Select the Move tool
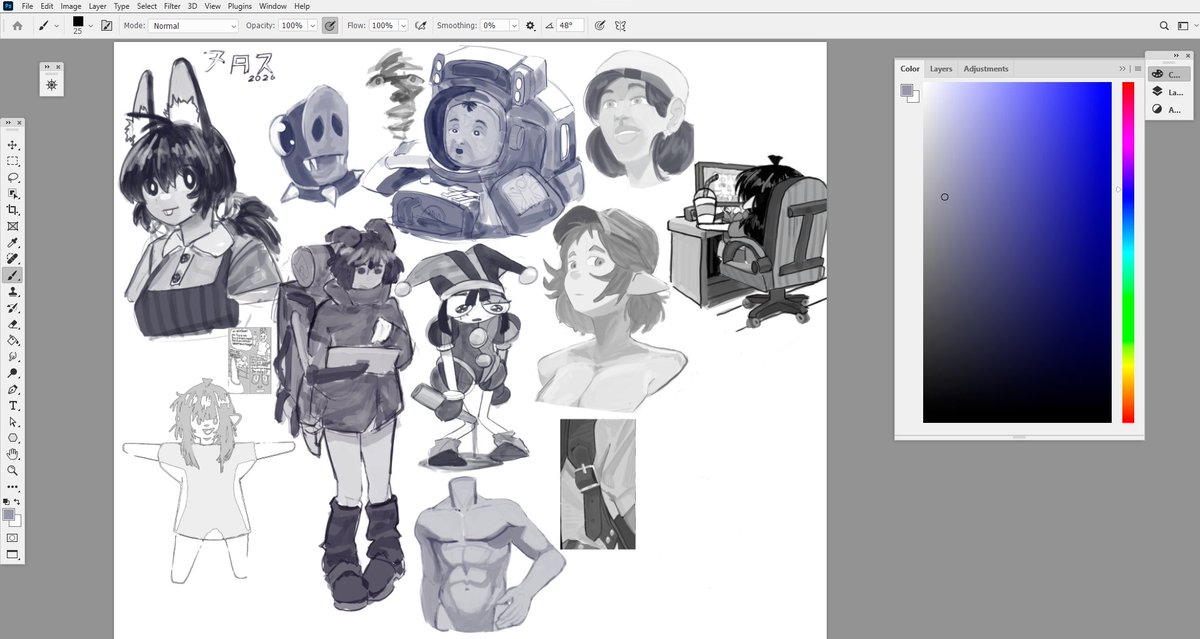The image size is (1200, 639). click(13, 145)
